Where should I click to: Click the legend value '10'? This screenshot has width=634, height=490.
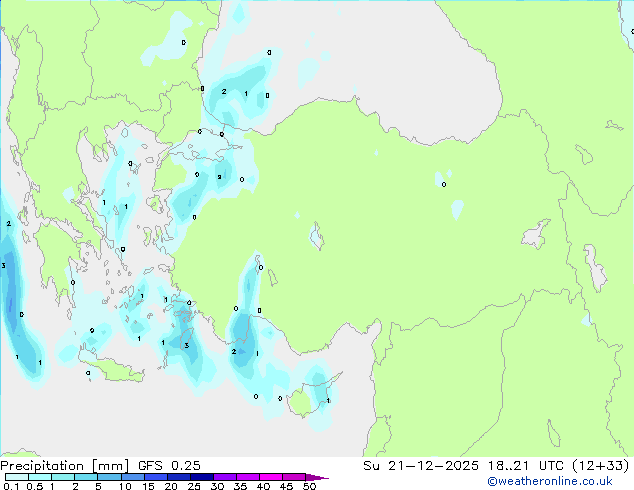(x=125, y=486)
